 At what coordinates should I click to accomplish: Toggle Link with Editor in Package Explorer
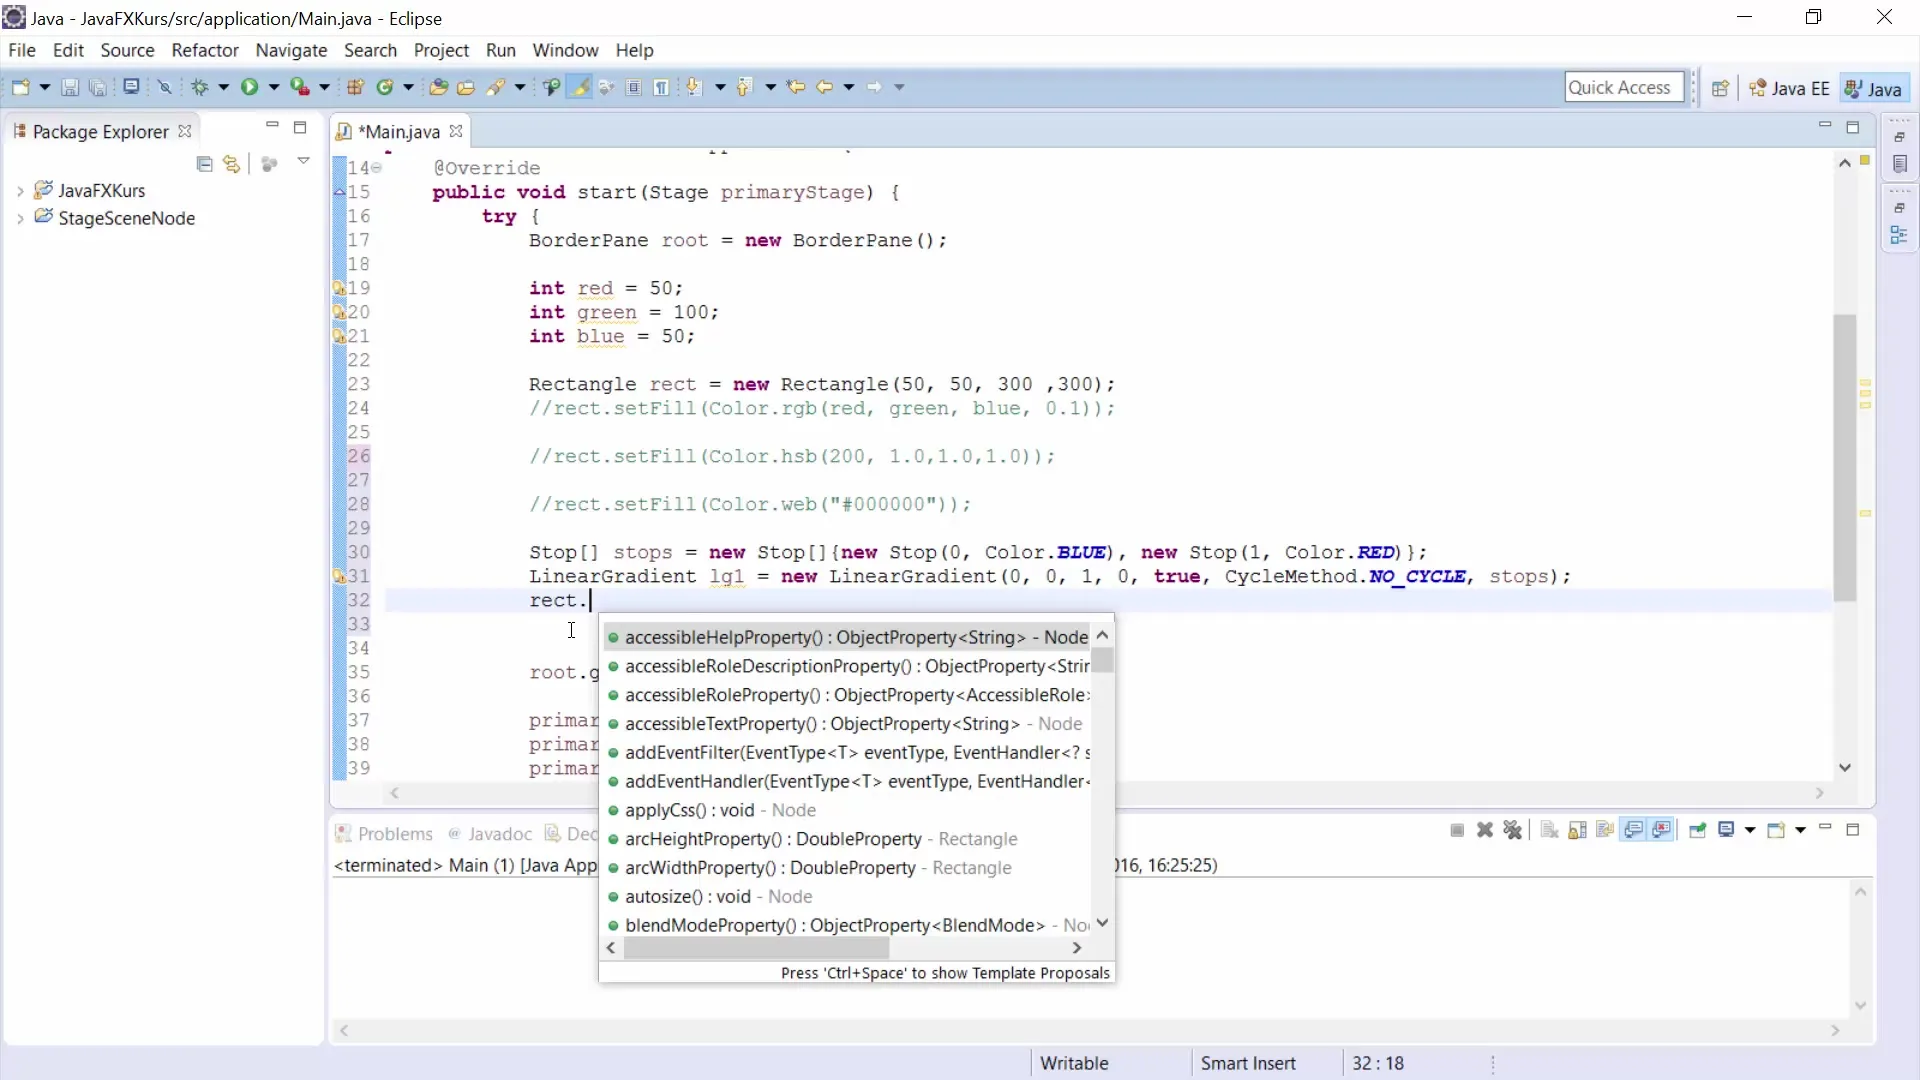point(232,164)
